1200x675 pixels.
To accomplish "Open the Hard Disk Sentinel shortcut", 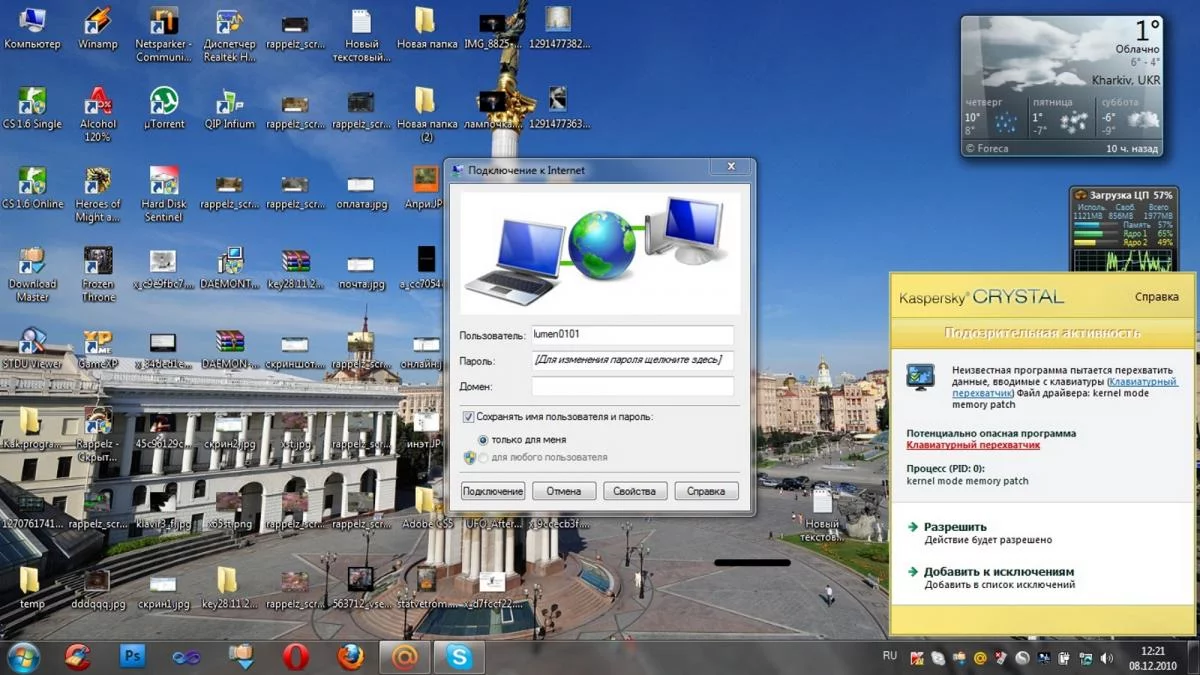I will (x=164, y=184).
